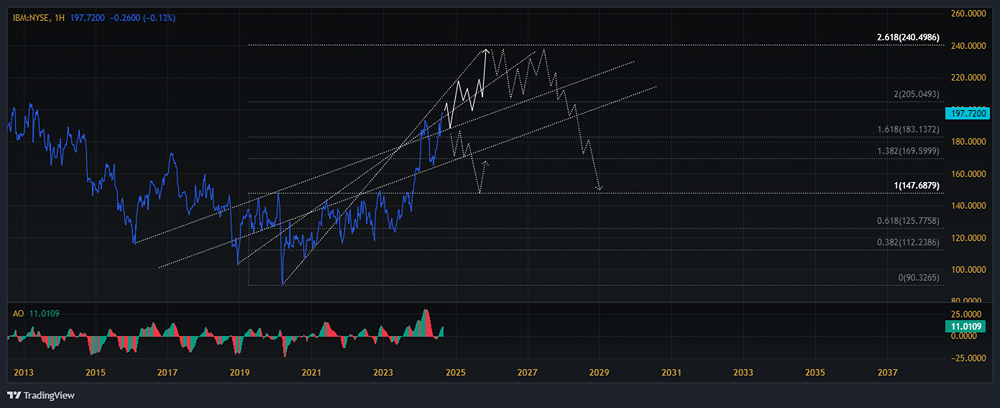Click the 2019 time axis label
Screen dimensions: 1000x408
(x=239, y=372)
